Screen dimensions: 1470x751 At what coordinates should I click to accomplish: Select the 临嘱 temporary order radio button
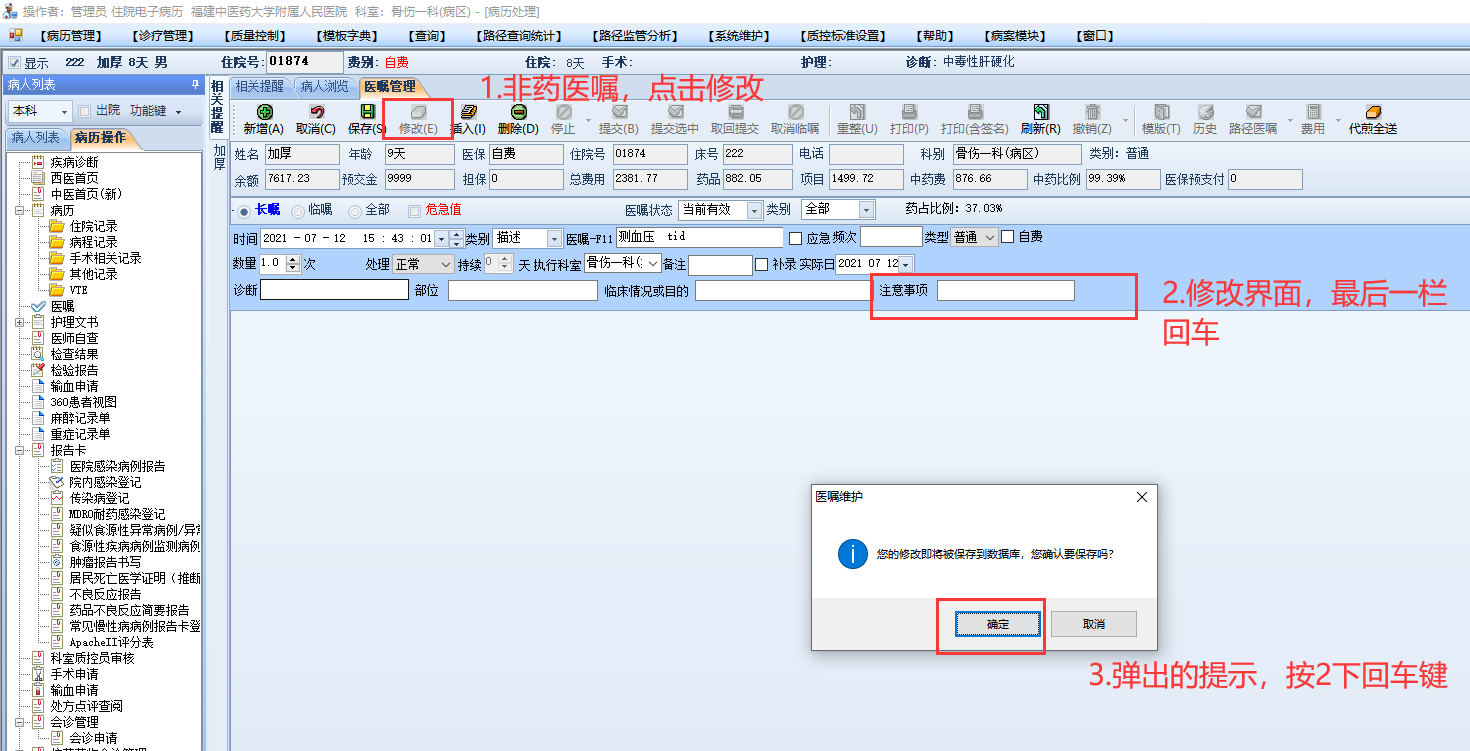pyautogui.click(x=298, y=211)
